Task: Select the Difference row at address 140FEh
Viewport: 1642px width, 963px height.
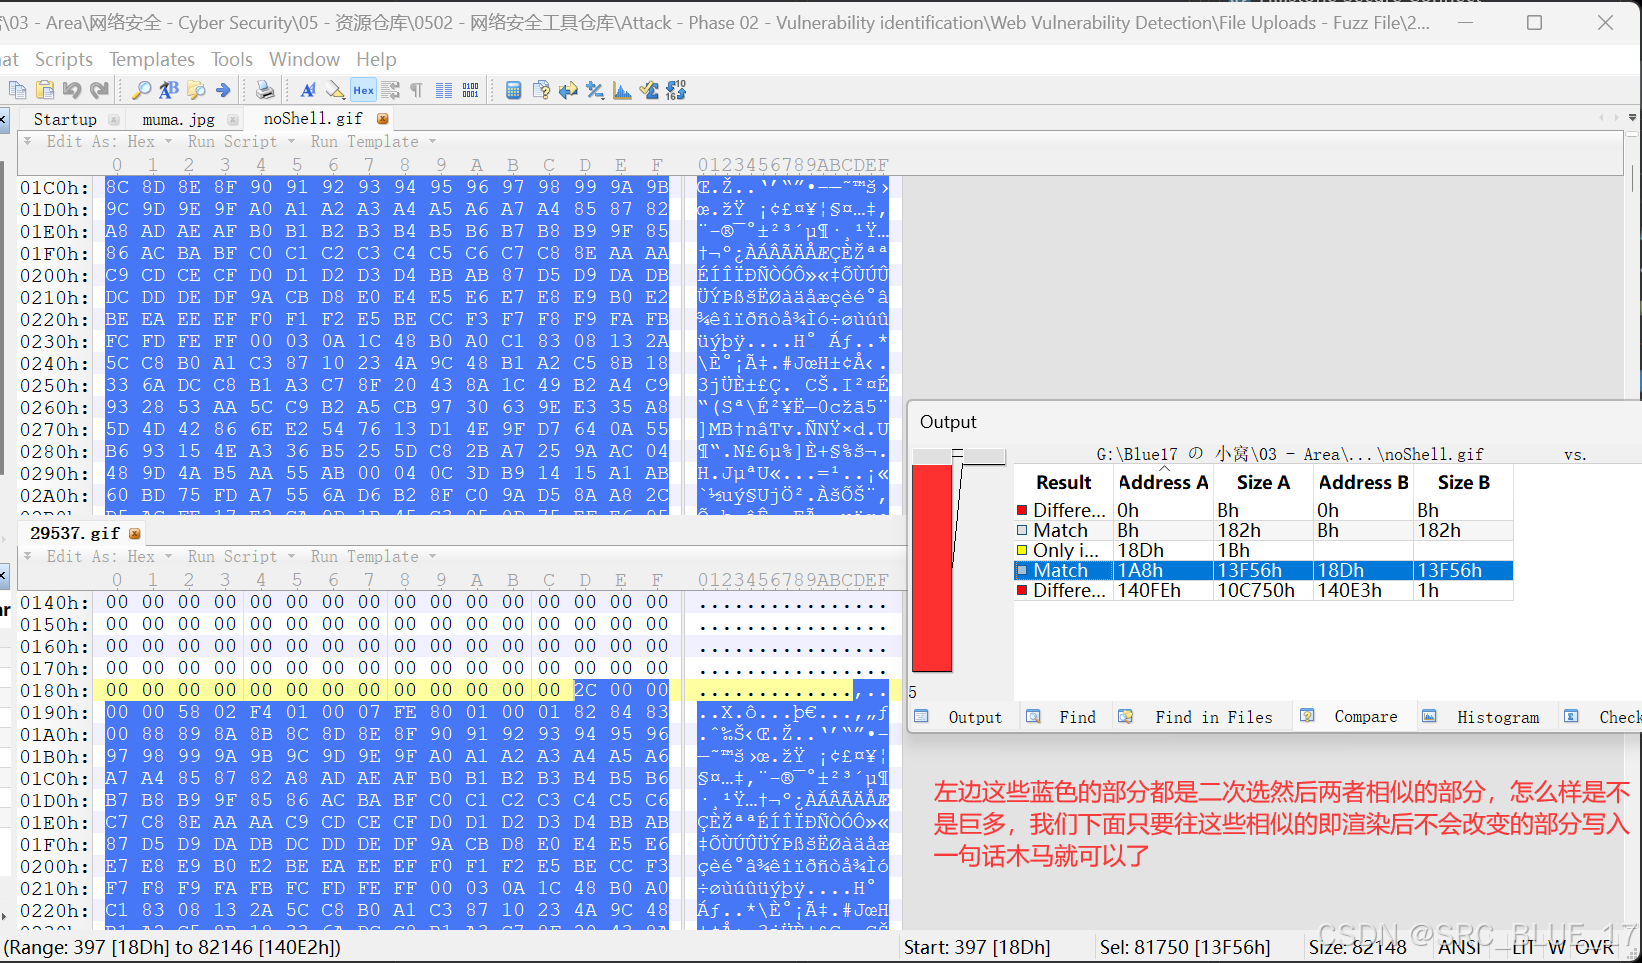Action: 1263,590
